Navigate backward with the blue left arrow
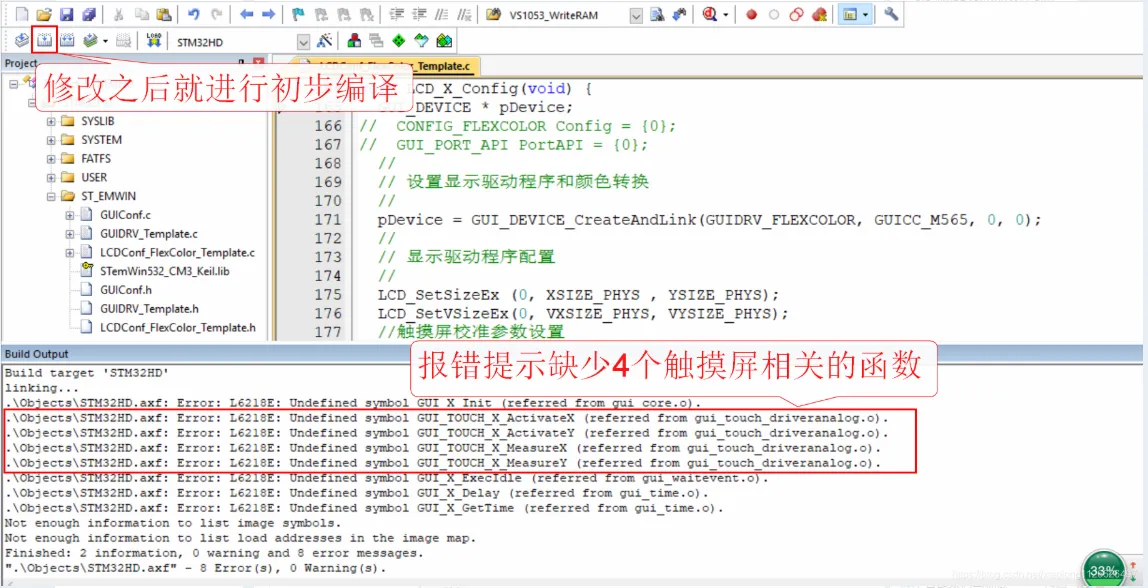 coord(247,14)
